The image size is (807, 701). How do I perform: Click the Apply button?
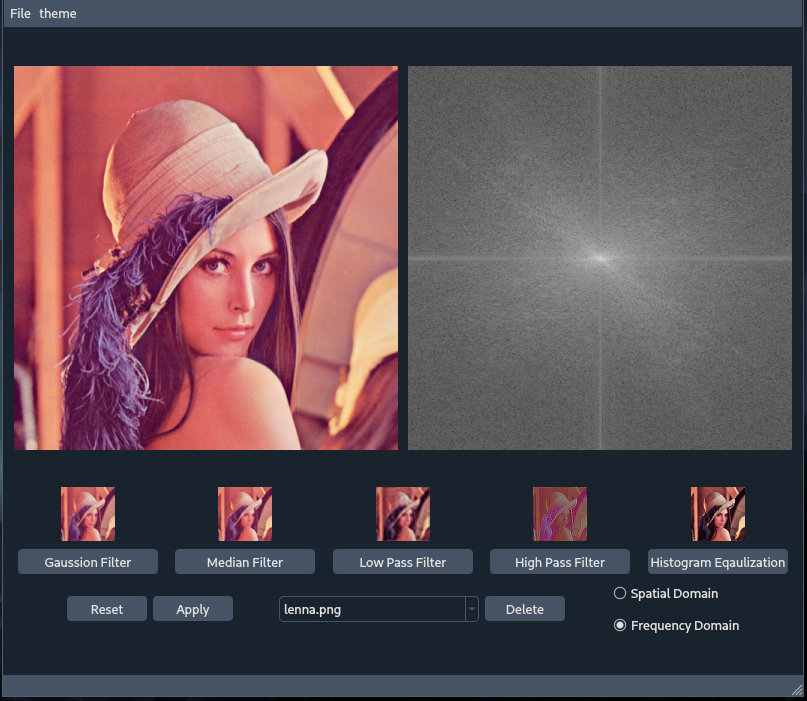coord(193,609)
